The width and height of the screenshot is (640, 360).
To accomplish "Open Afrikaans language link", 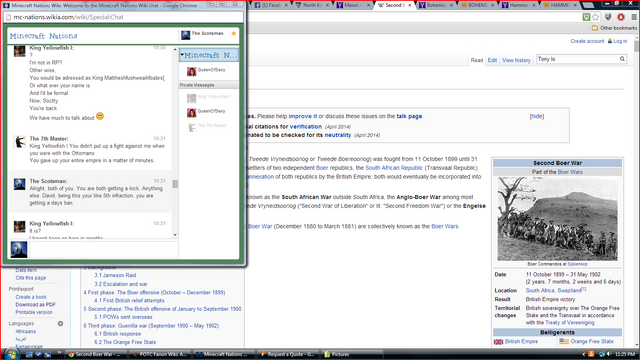I will pyautogui.click(x=25, y=331).
